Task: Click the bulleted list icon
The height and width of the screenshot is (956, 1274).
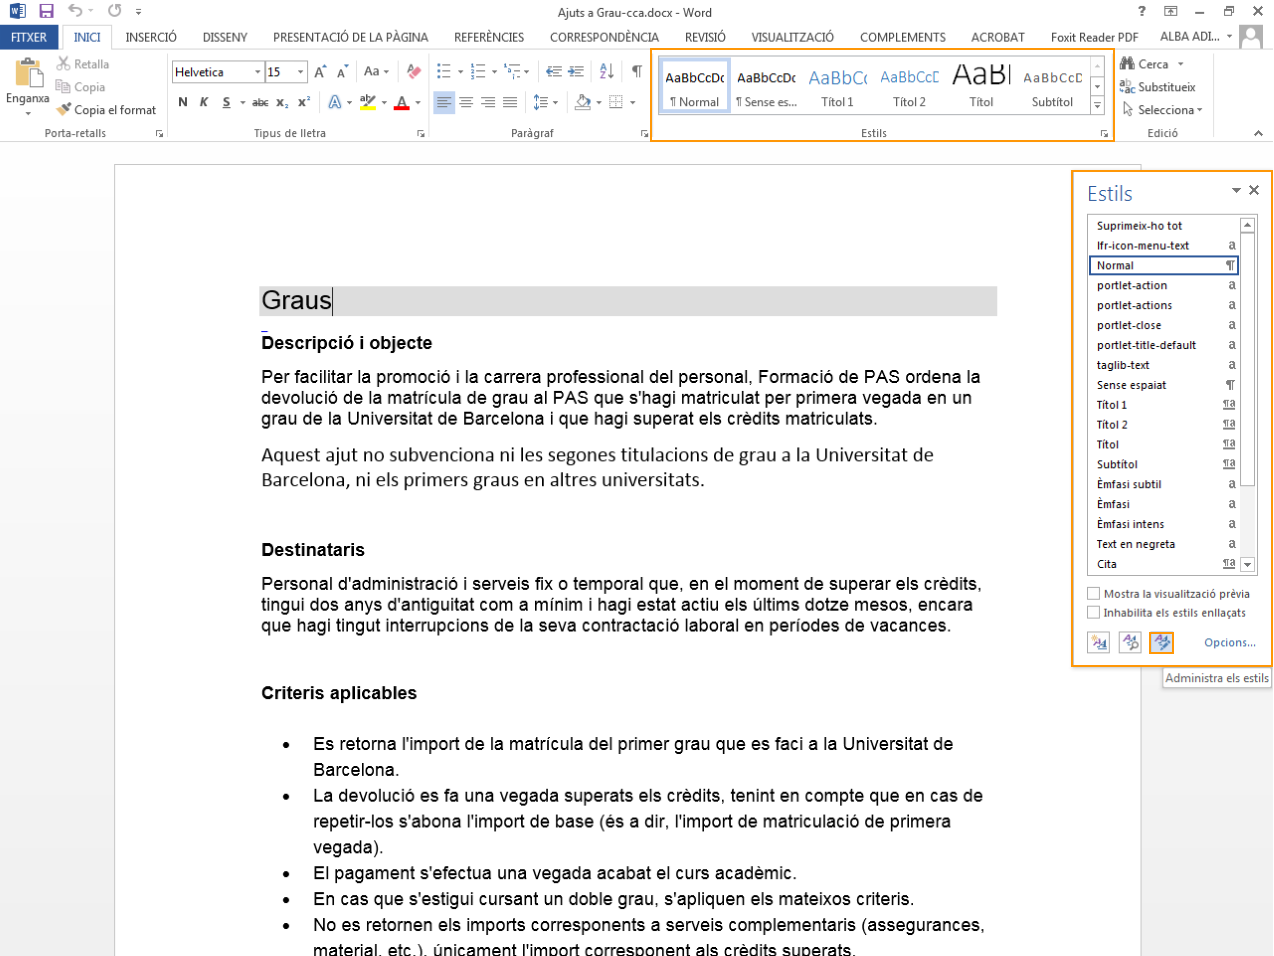Action: [x=444, y=71]
